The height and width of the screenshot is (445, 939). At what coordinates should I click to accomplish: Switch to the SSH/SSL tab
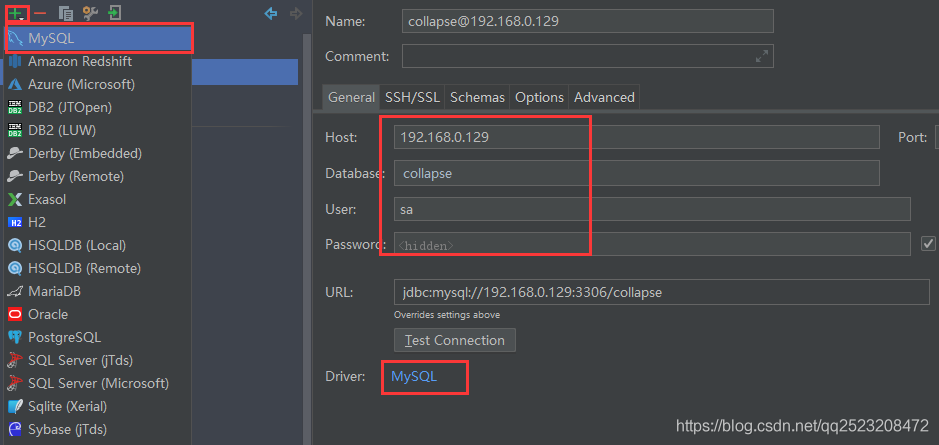pyautogui.click(x=412, y=98)
